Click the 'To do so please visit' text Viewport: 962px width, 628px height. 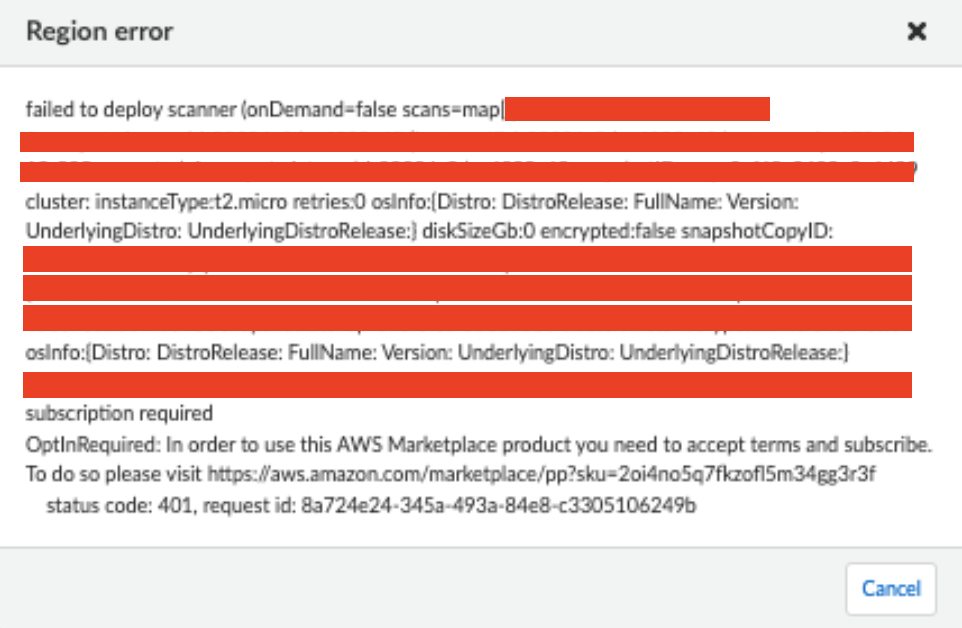point(114,474)
